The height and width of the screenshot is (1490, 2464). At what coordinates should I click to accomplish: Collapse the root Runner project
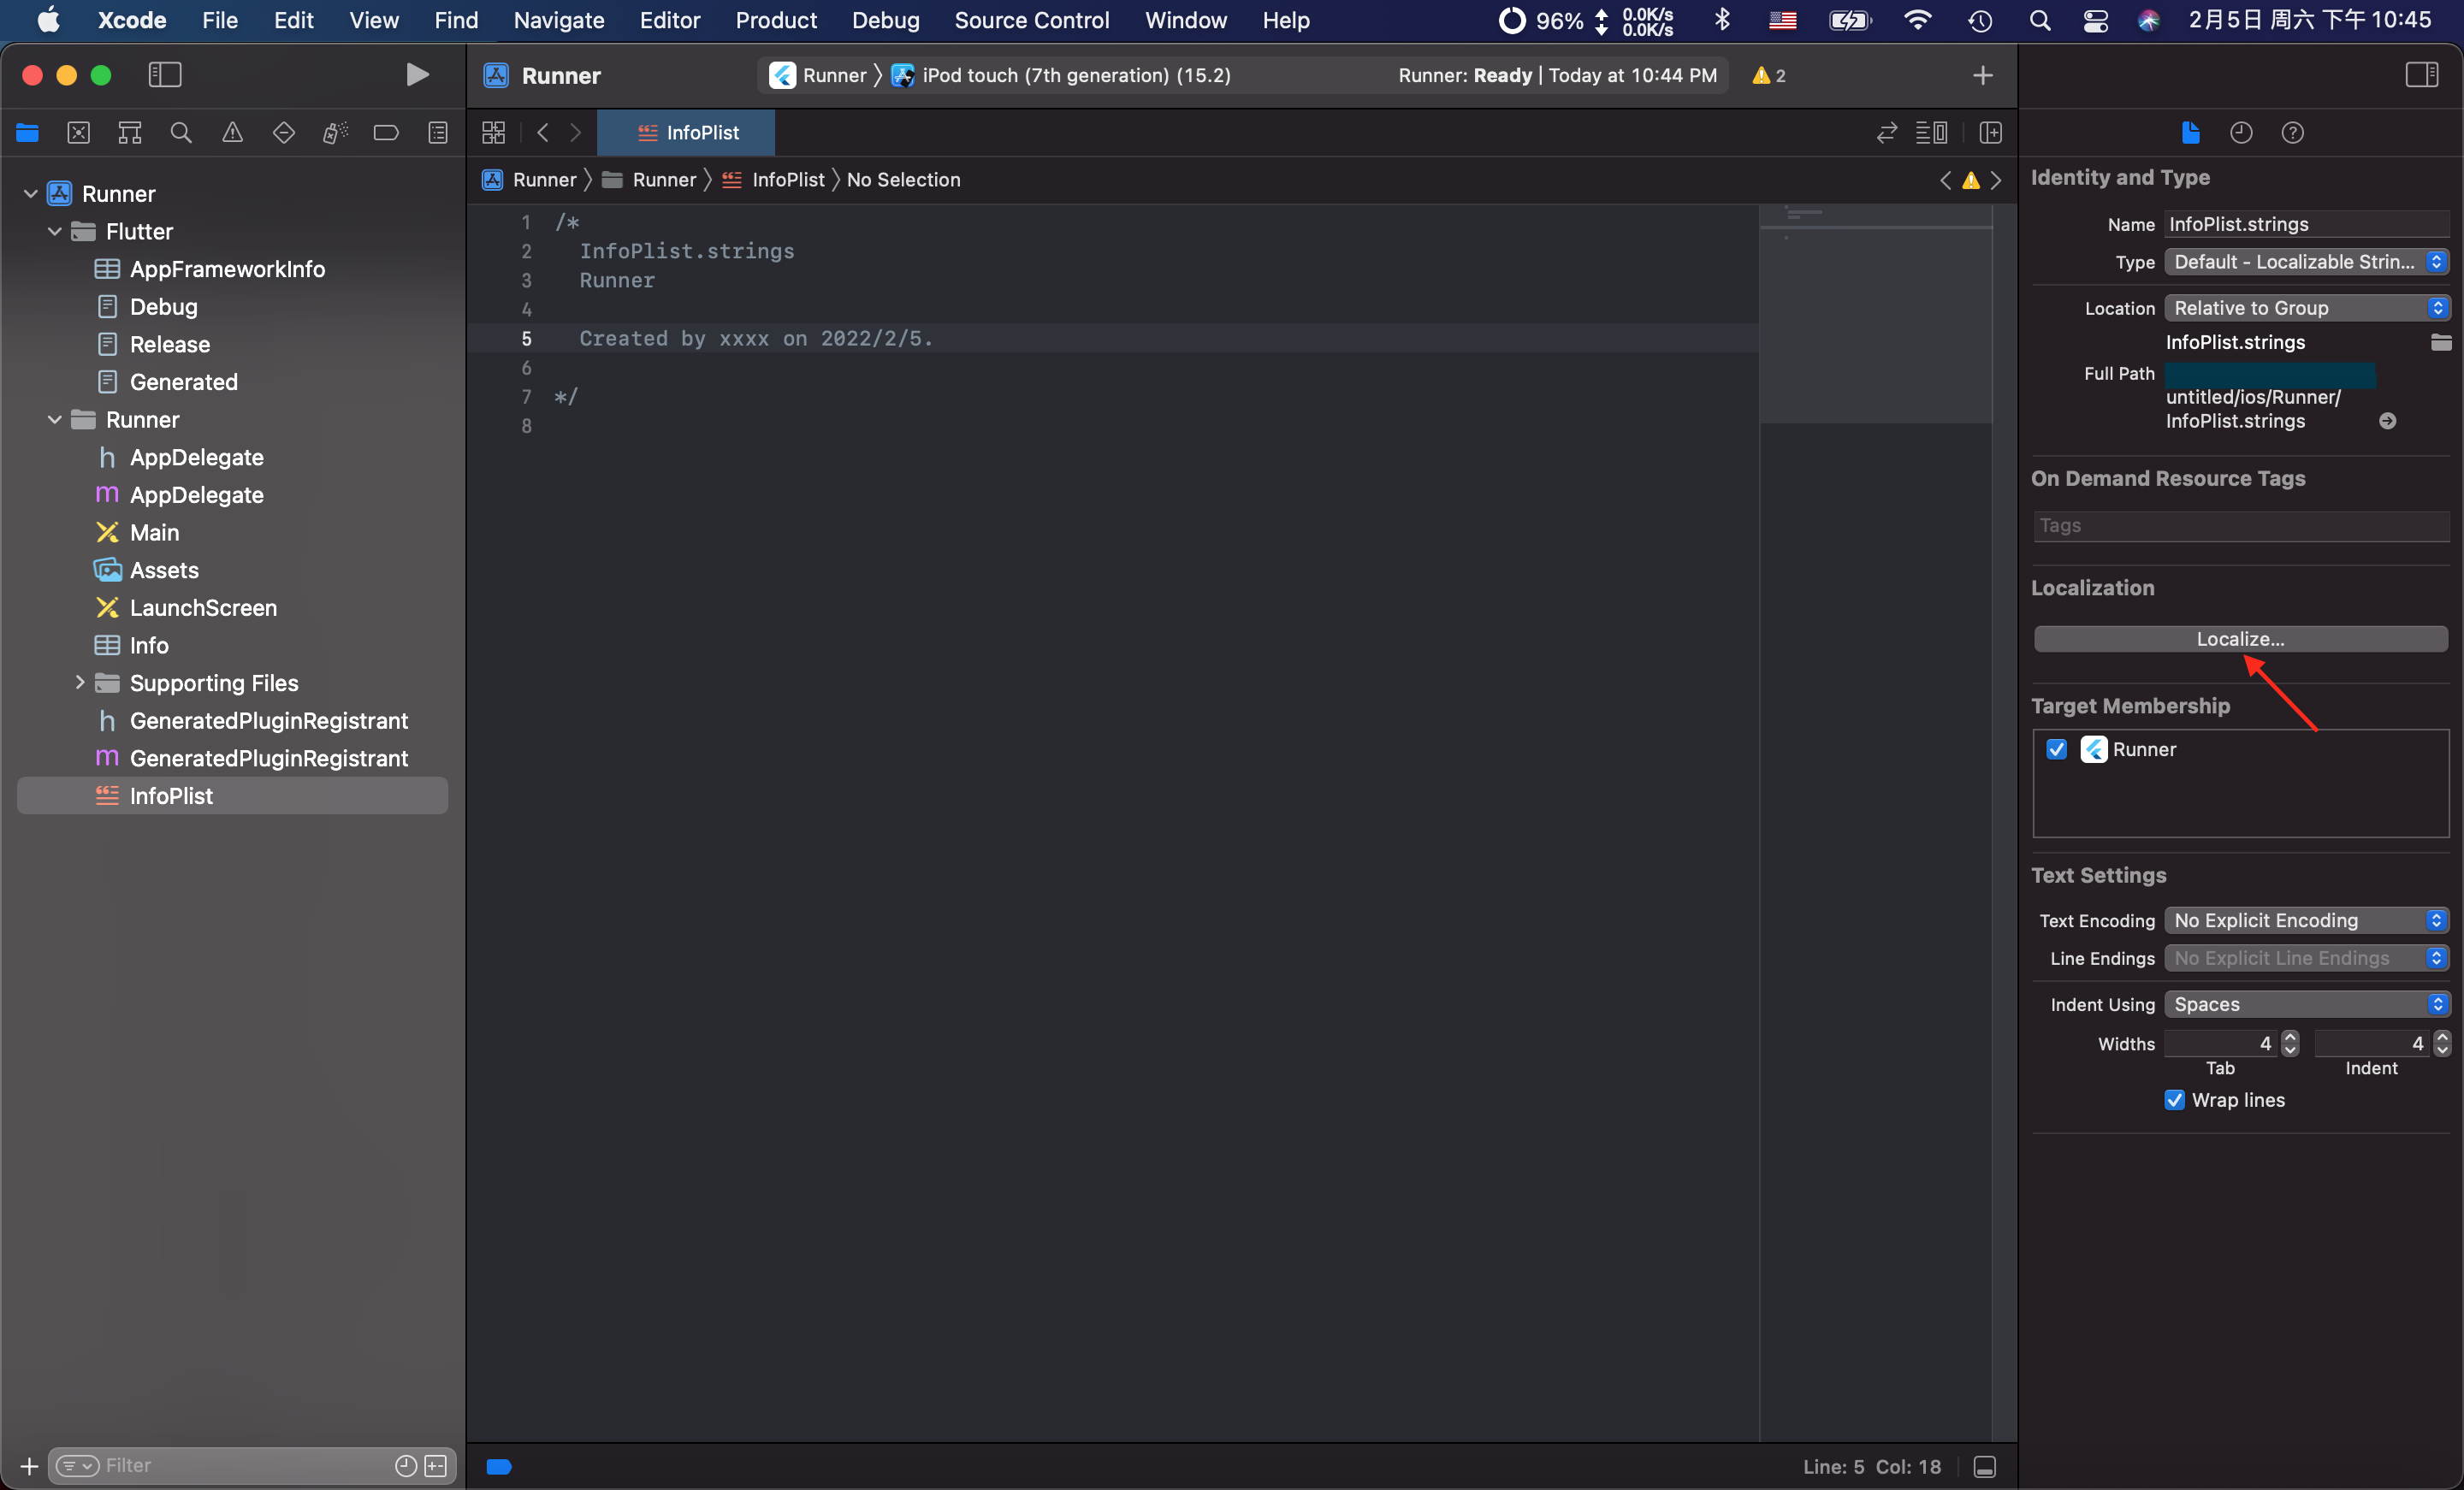coord(31,193)
